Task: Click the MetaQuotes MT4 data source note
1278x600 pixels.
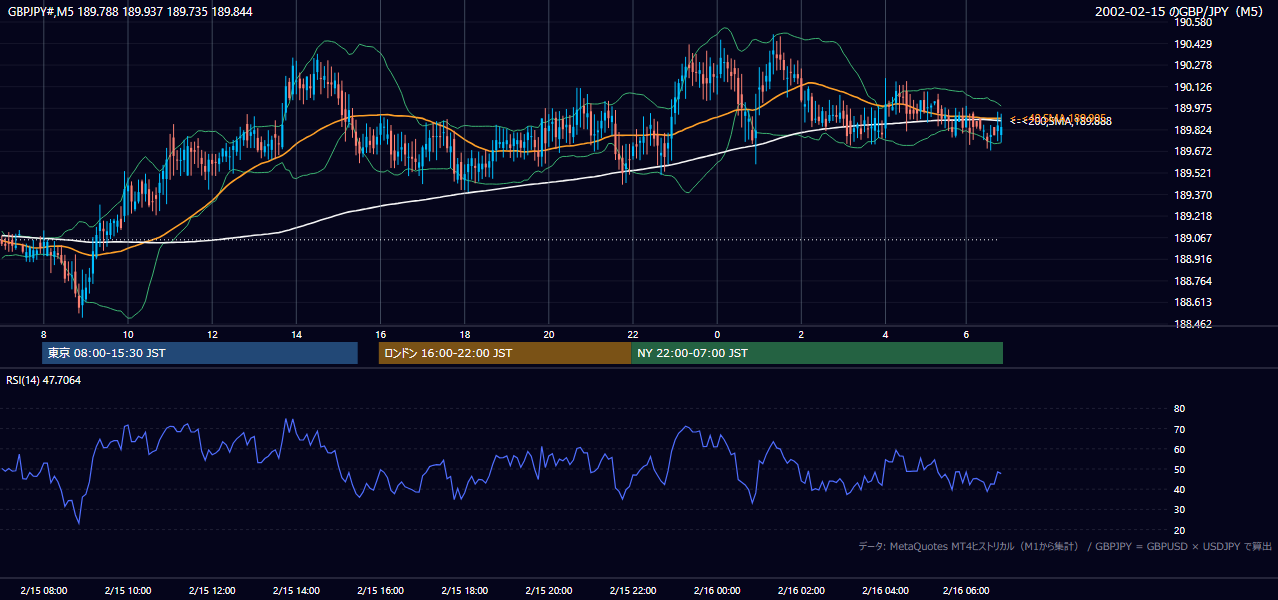Action: pos(1065,546)
